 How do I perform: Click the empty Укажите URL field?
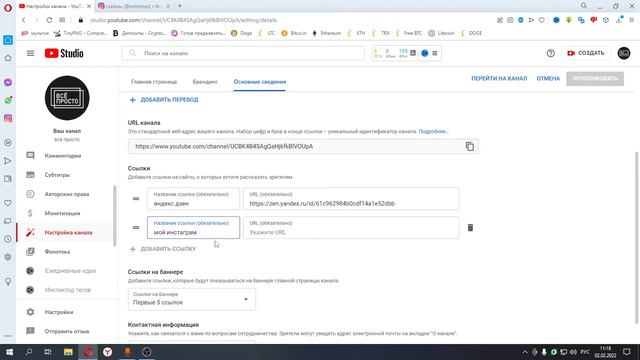[351, 228]
